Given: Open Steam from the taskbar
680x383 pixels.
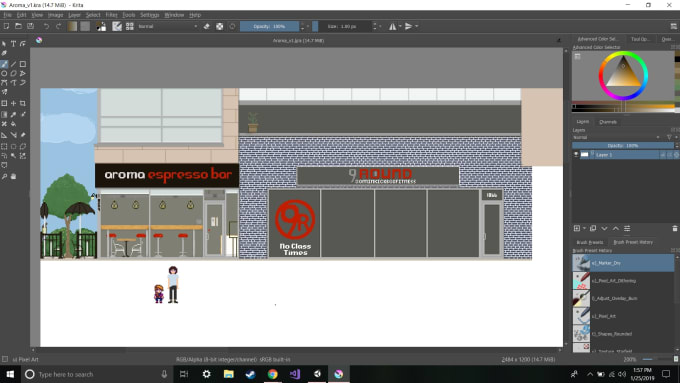Looking at the screenshot, I should click(x=250, y=374).
